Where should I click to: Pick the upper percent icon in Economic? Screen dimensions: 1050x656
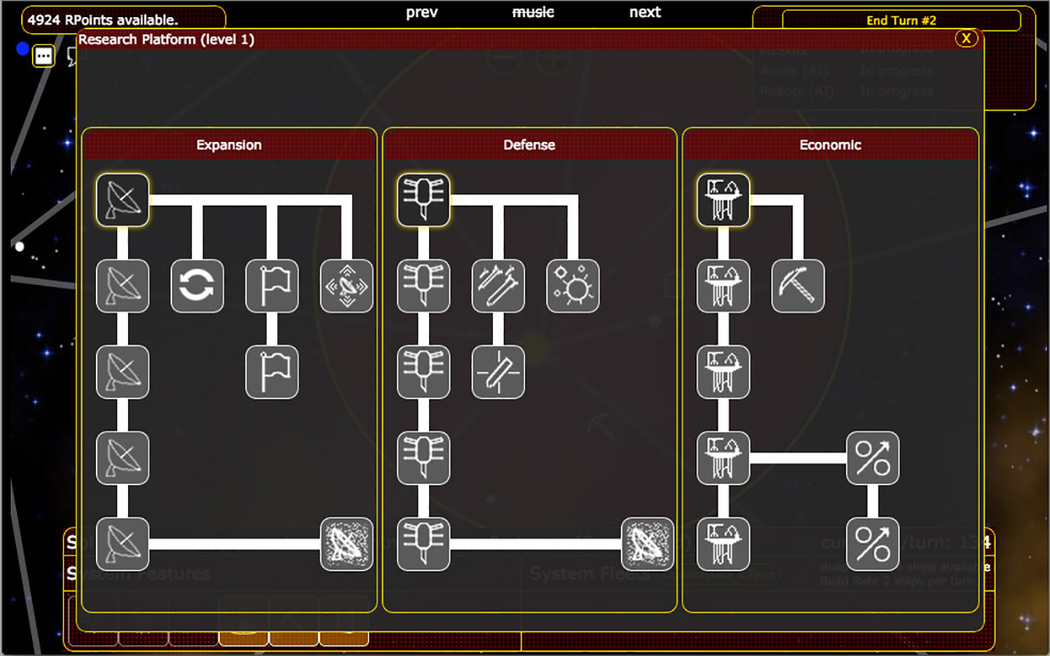(x=873, y=458)
